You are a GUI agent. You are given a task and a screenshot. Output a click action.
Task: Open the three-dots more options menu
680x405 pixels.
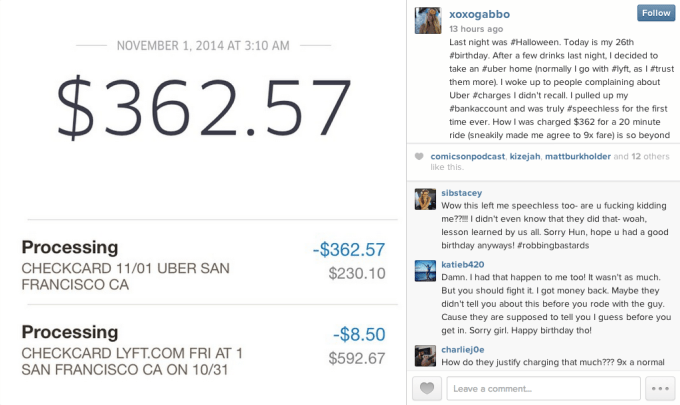pos(660,388)
